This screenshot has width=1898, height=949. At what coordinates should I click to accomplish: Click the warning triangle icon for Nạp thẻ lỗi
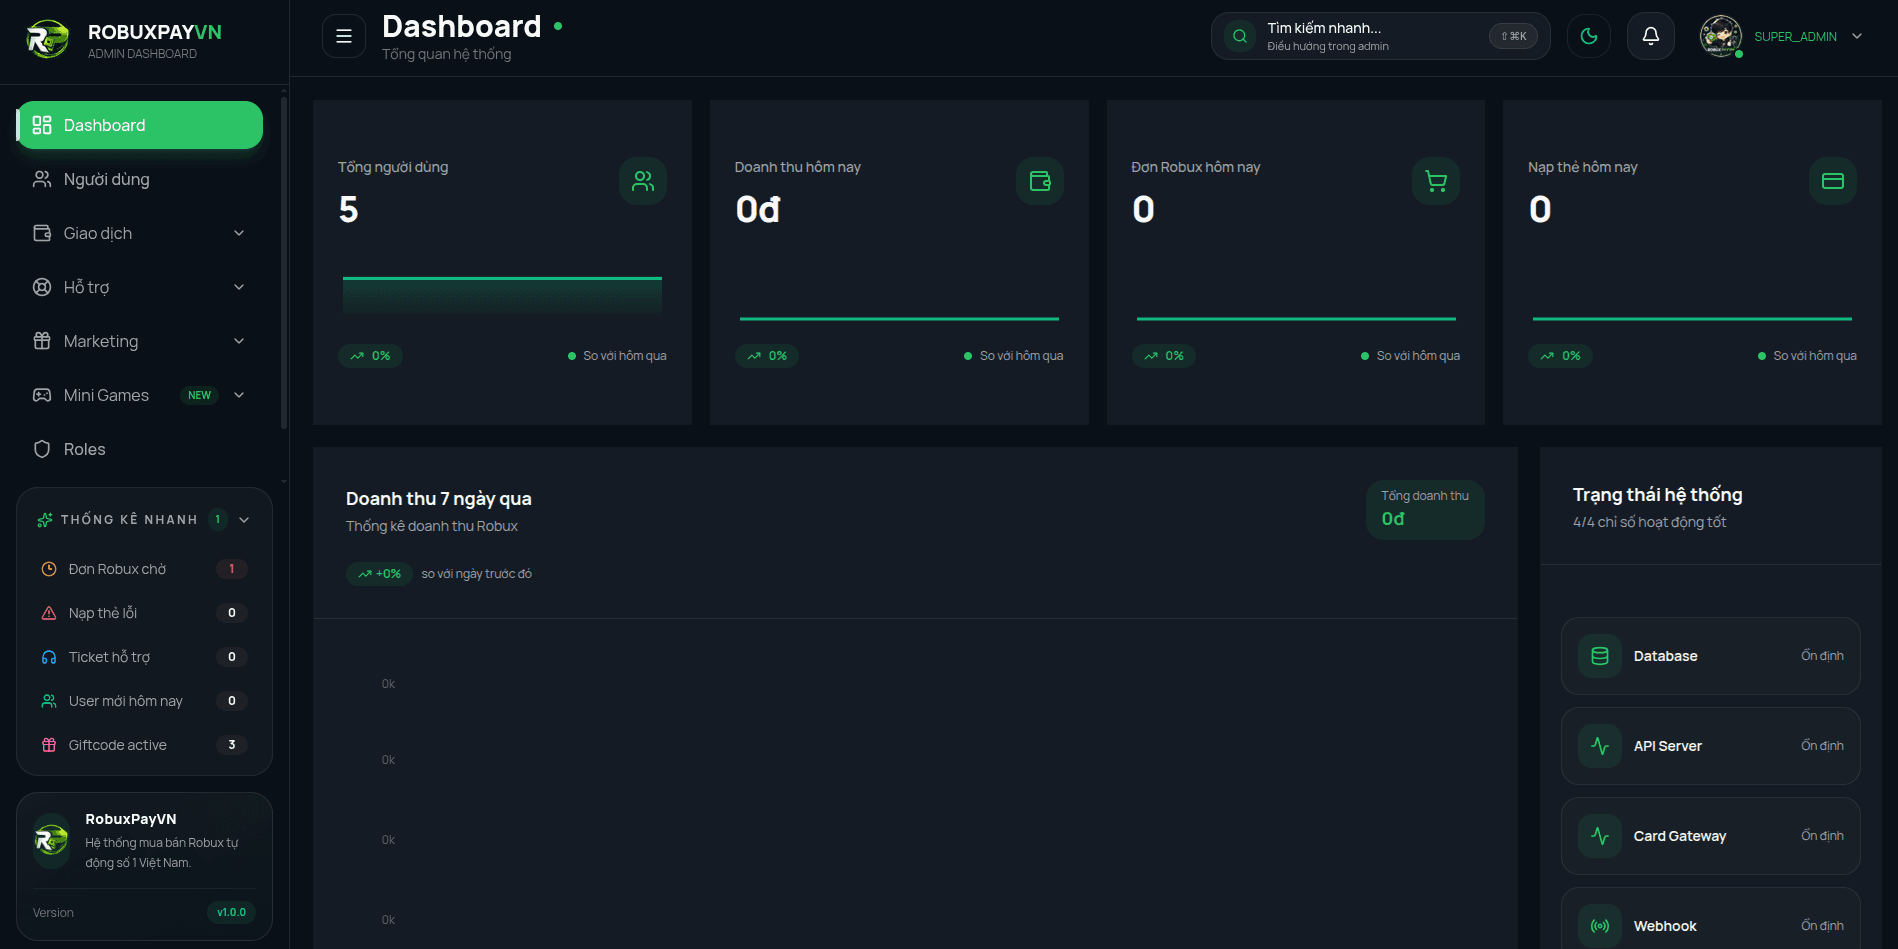coord(49,613)
